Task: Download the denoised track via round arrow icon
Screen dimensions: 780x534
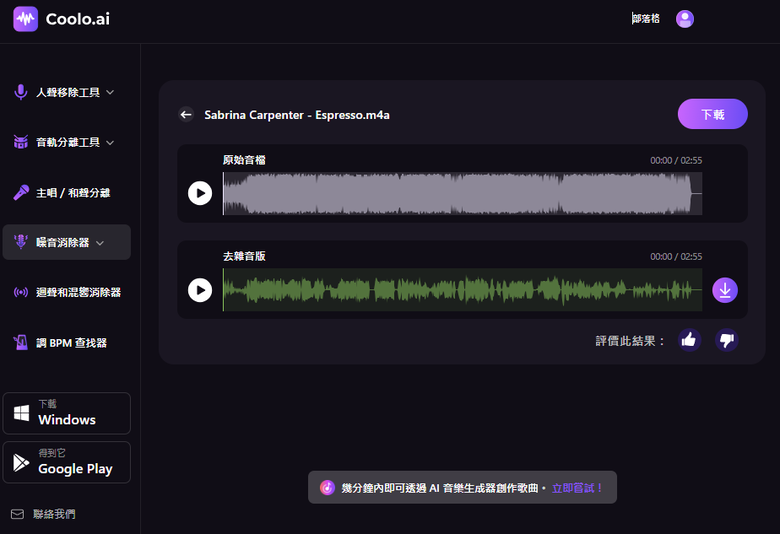Action: tap(725, 290)
